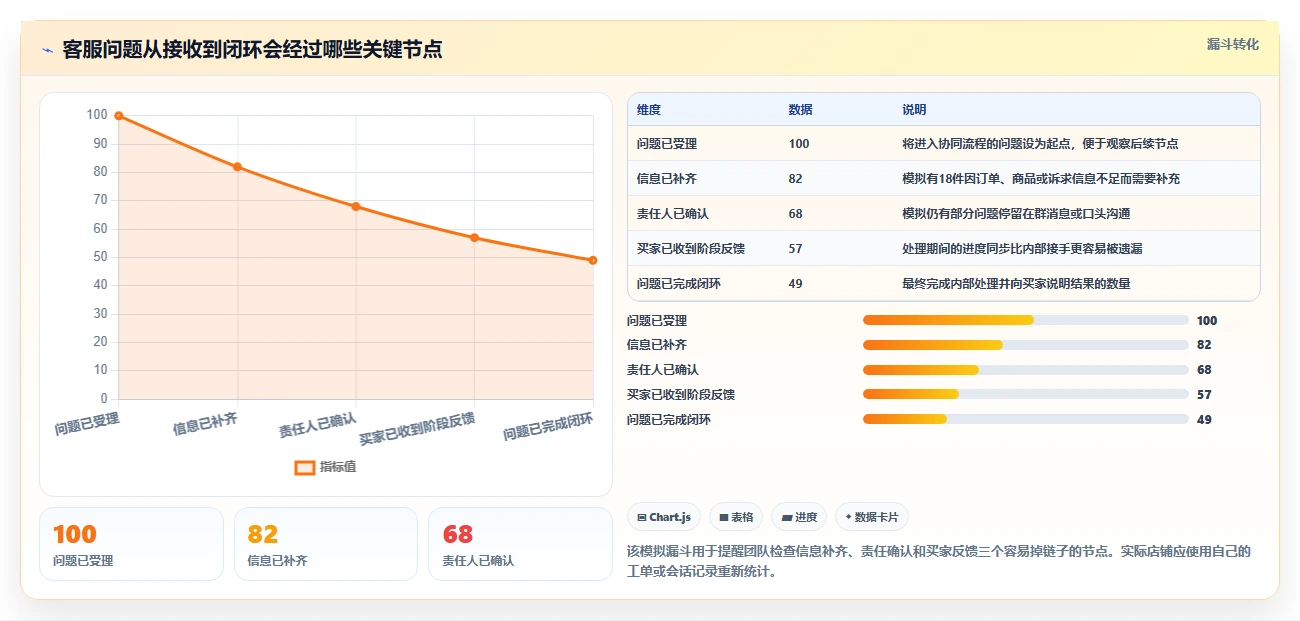Click the chart data point at 100
This screenshot has width=1300, height=621.
click(119, 116)
